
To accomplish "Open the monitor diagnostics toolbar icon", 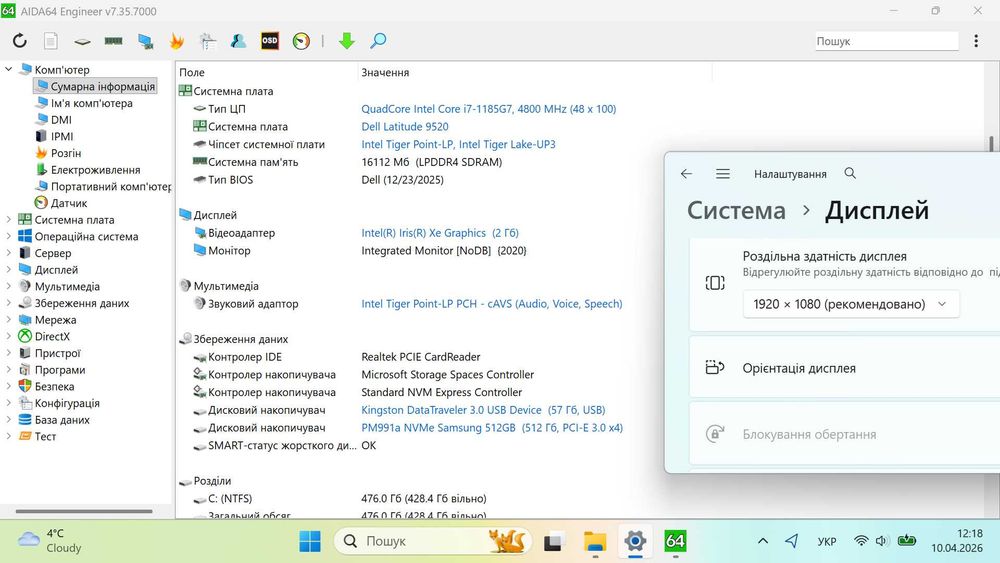I will [x=145, y=41].
